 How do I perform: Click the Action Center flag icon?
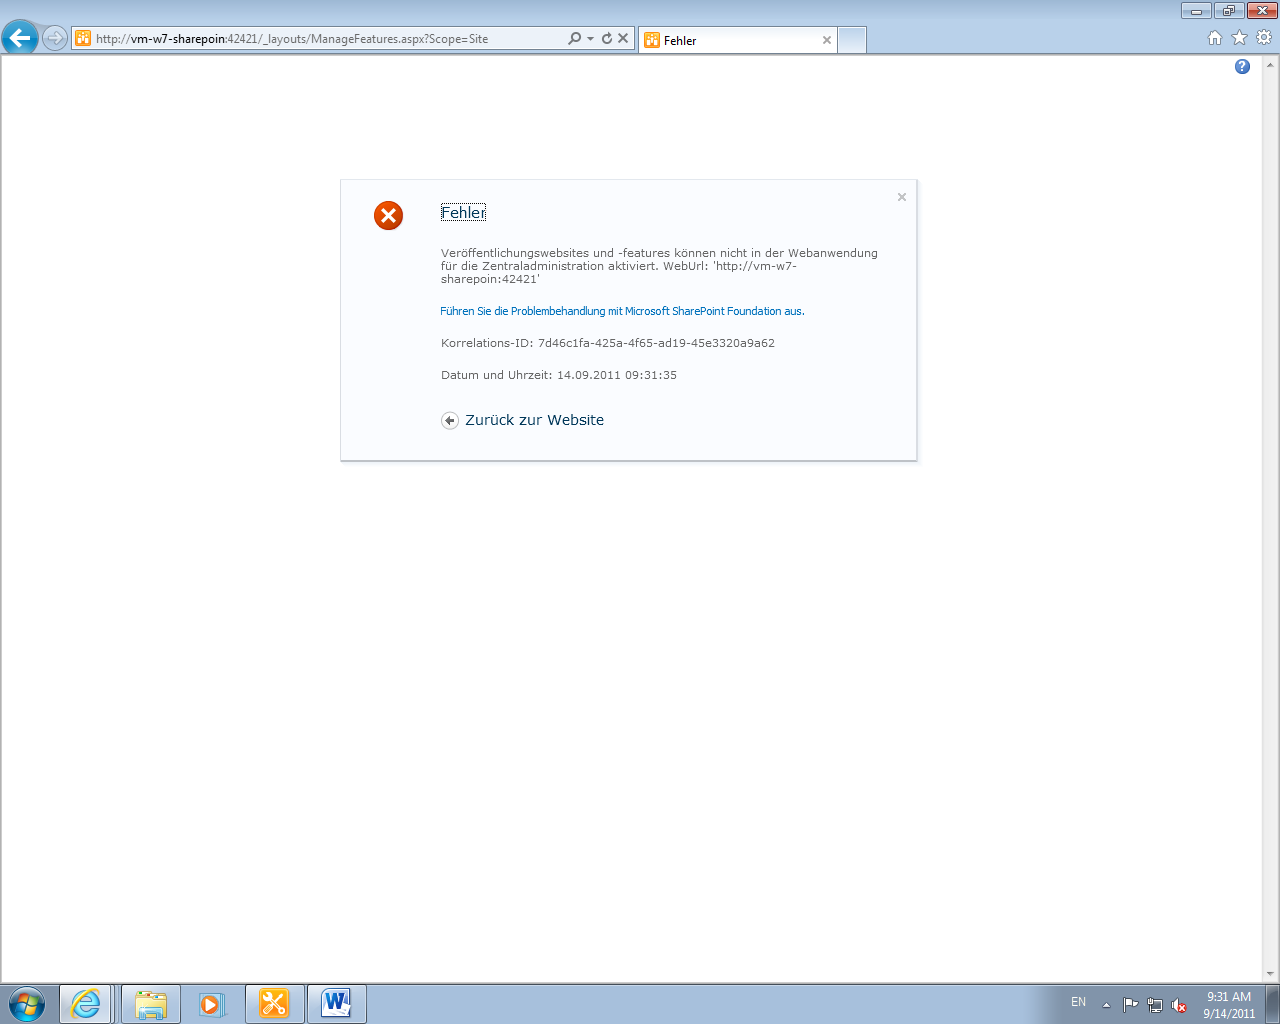click(1131, 1005)
